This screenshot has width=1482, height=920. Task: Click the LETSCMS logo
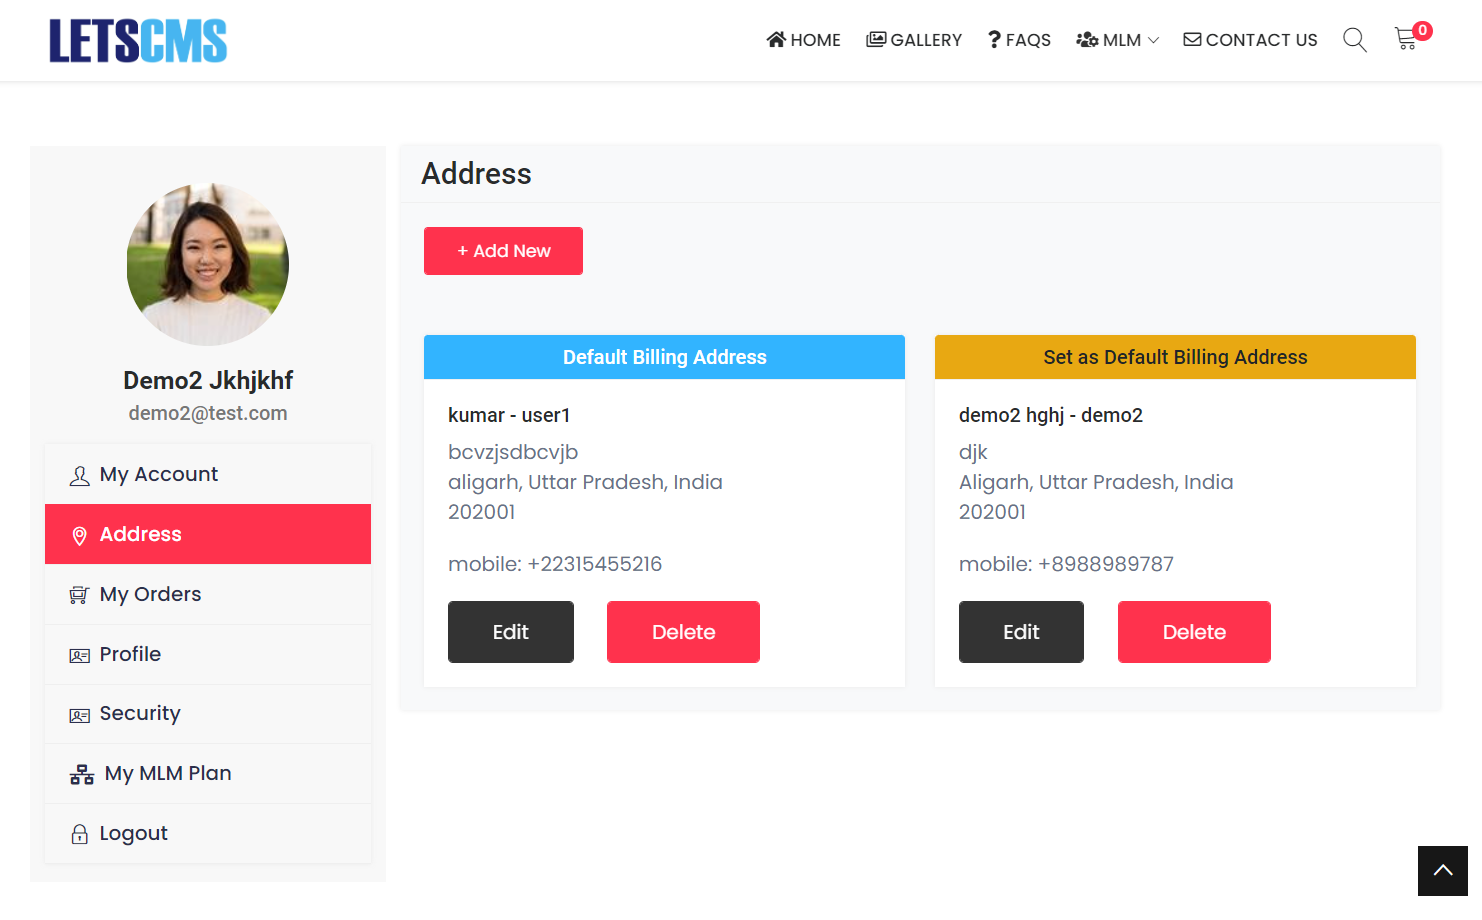point(138,41)
